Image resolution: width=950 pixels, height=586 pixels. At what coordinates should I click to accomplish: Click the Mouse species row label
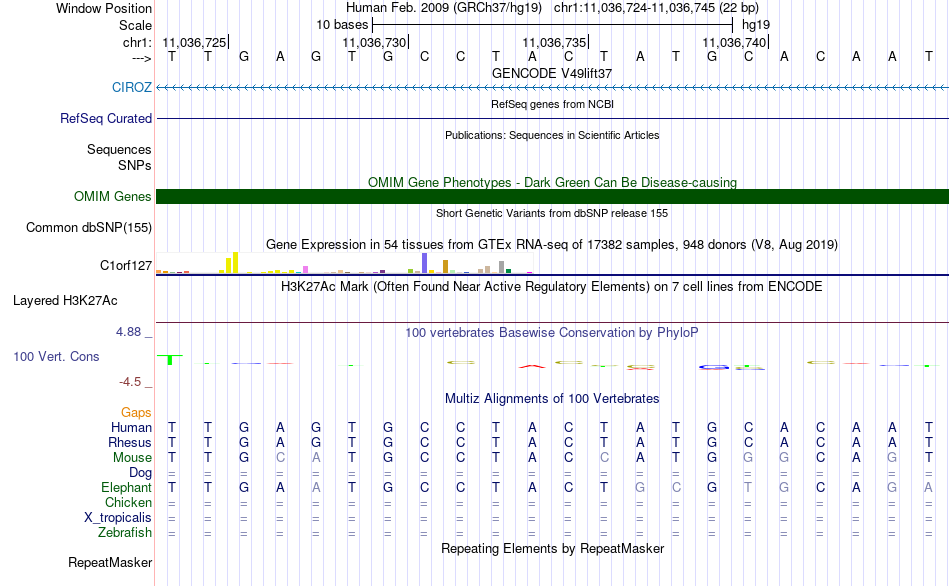coord(132,458)
